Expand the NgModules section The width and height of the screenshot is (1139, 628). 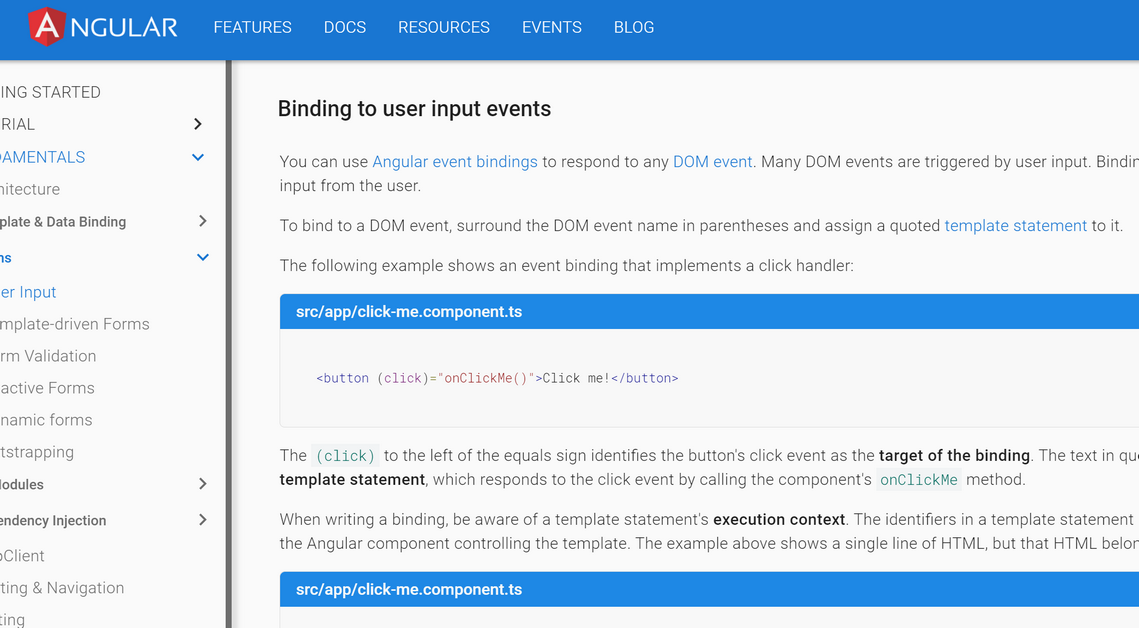(202, 485)
